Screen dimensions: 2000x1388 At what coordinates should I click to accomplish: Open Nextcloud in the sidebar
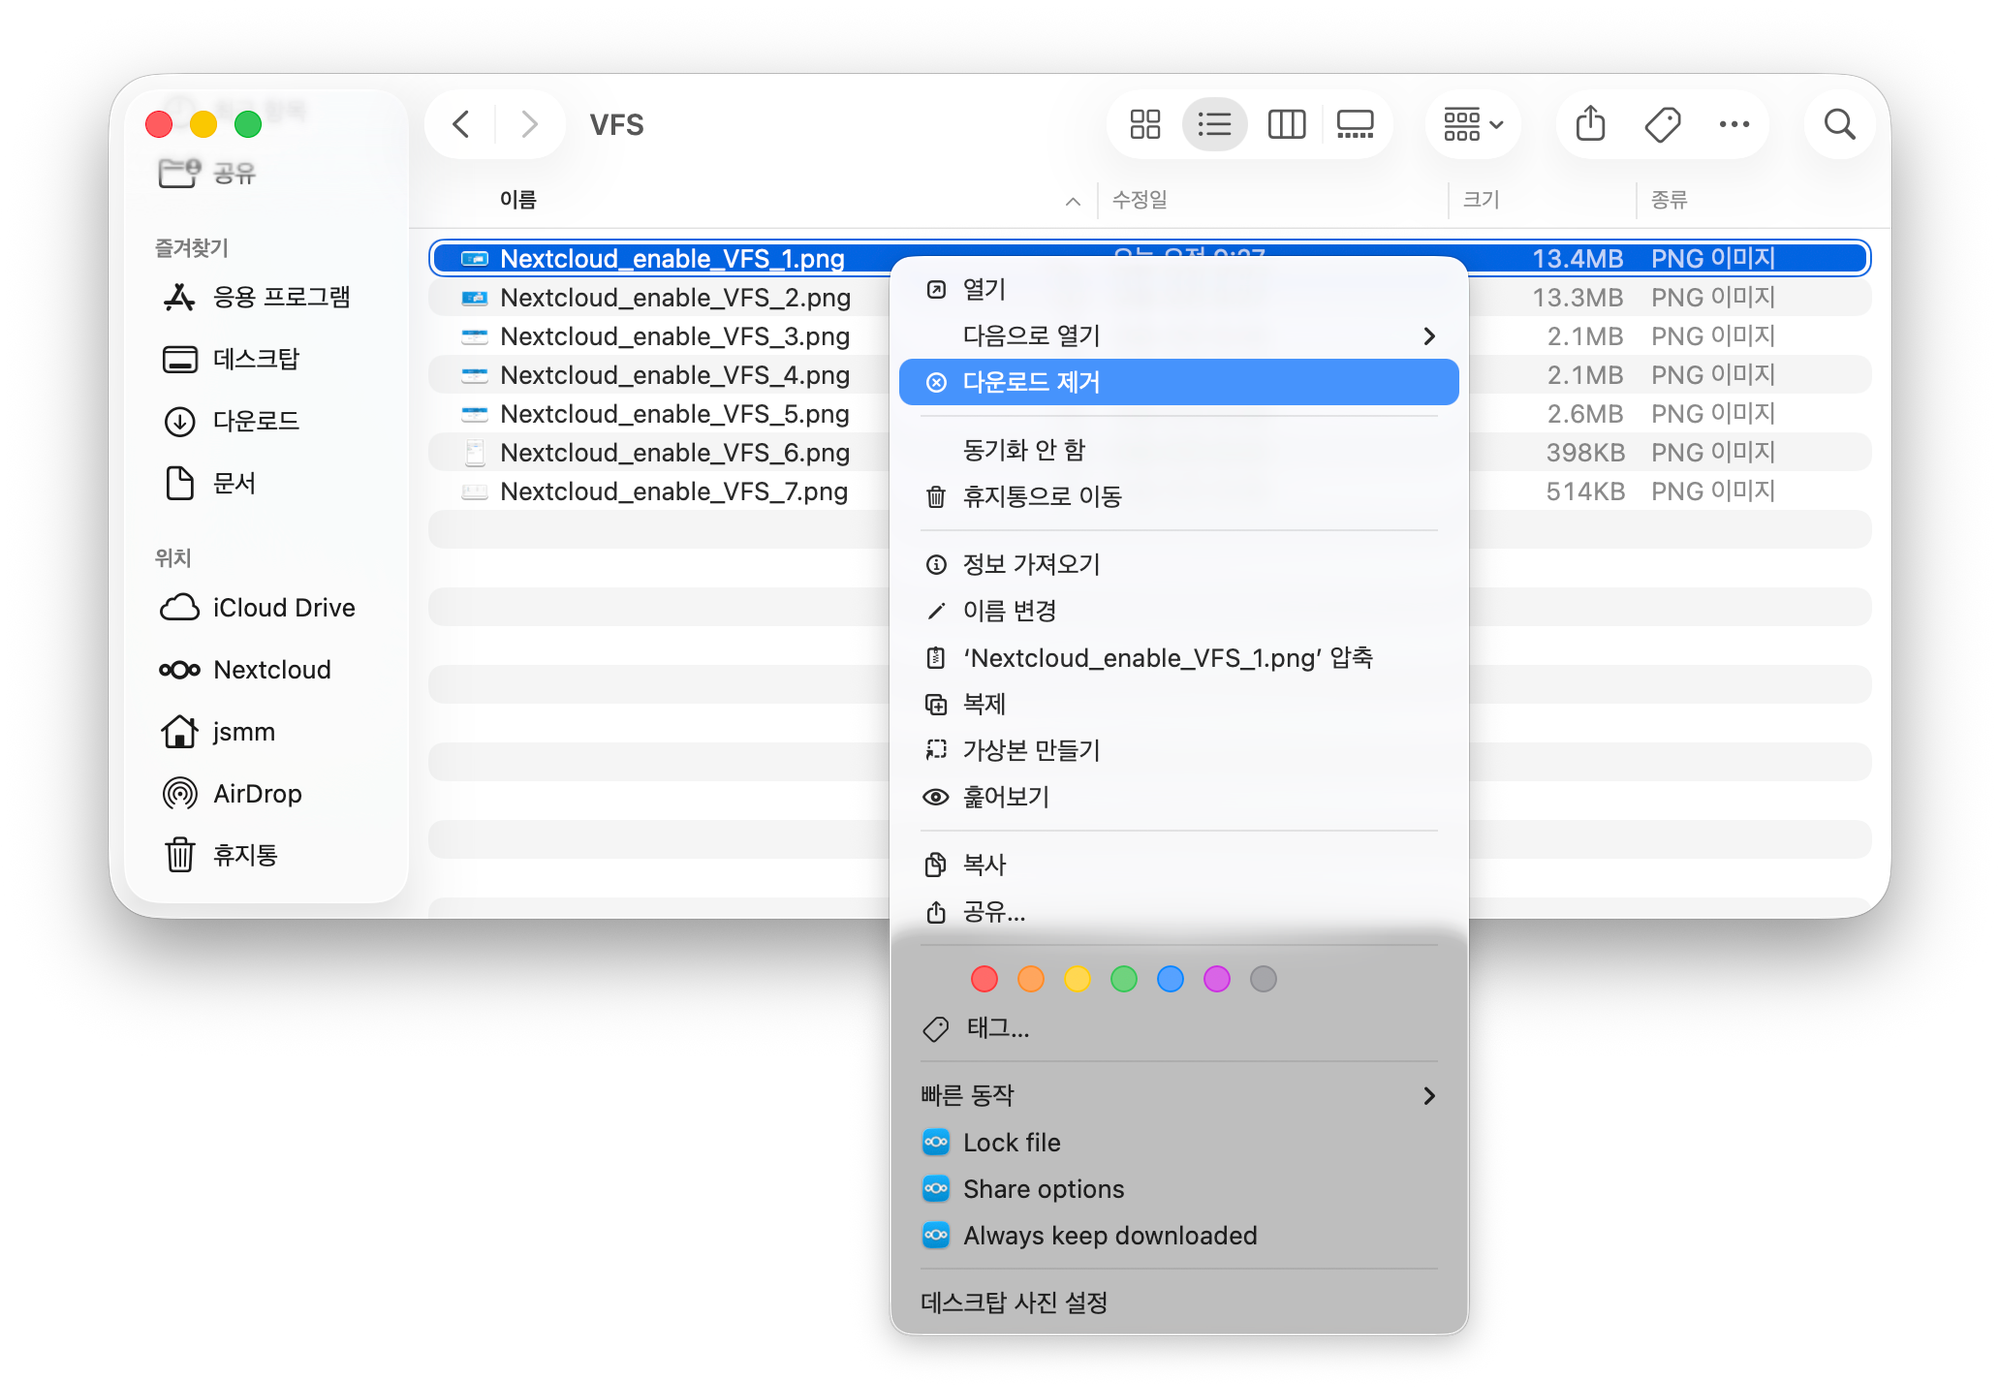tap(271, 670)
